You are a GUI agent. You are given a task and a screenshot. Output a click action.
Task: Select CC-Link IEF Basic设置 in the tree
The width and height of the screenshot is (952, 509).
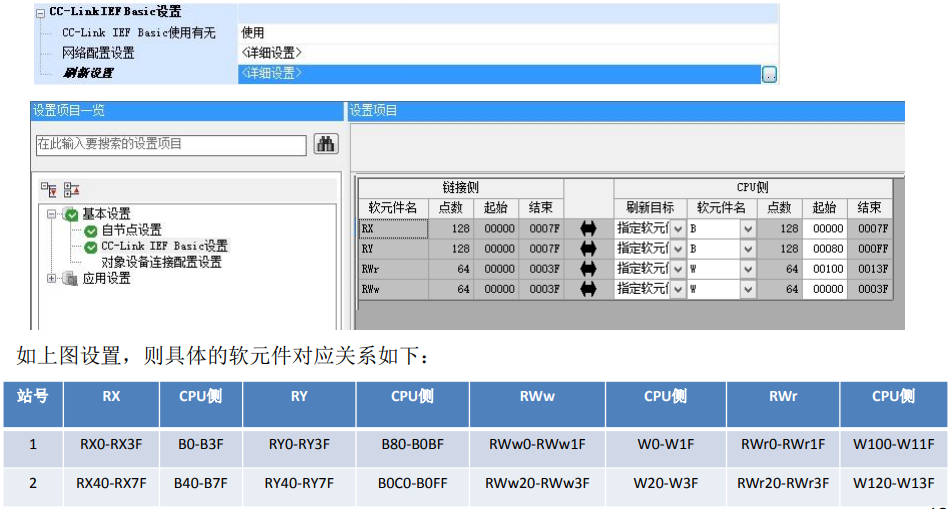(164, 246)
